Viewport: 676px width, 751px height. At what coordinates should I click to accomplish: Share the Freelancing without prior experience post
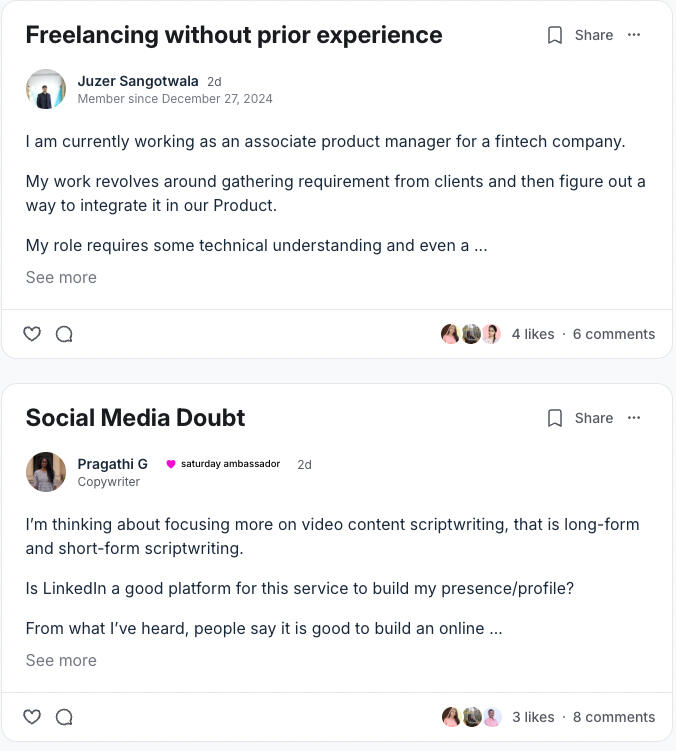pos(593,35)
